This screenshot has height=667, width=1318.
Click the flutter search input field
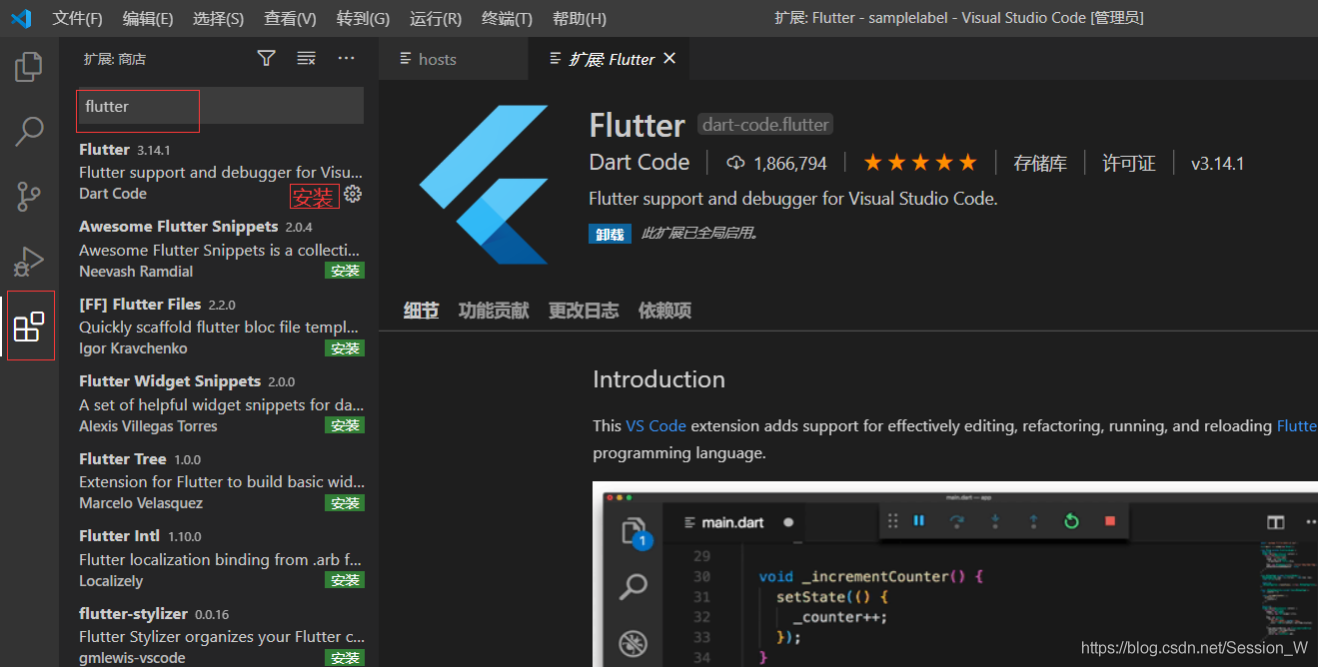(220, 106)
